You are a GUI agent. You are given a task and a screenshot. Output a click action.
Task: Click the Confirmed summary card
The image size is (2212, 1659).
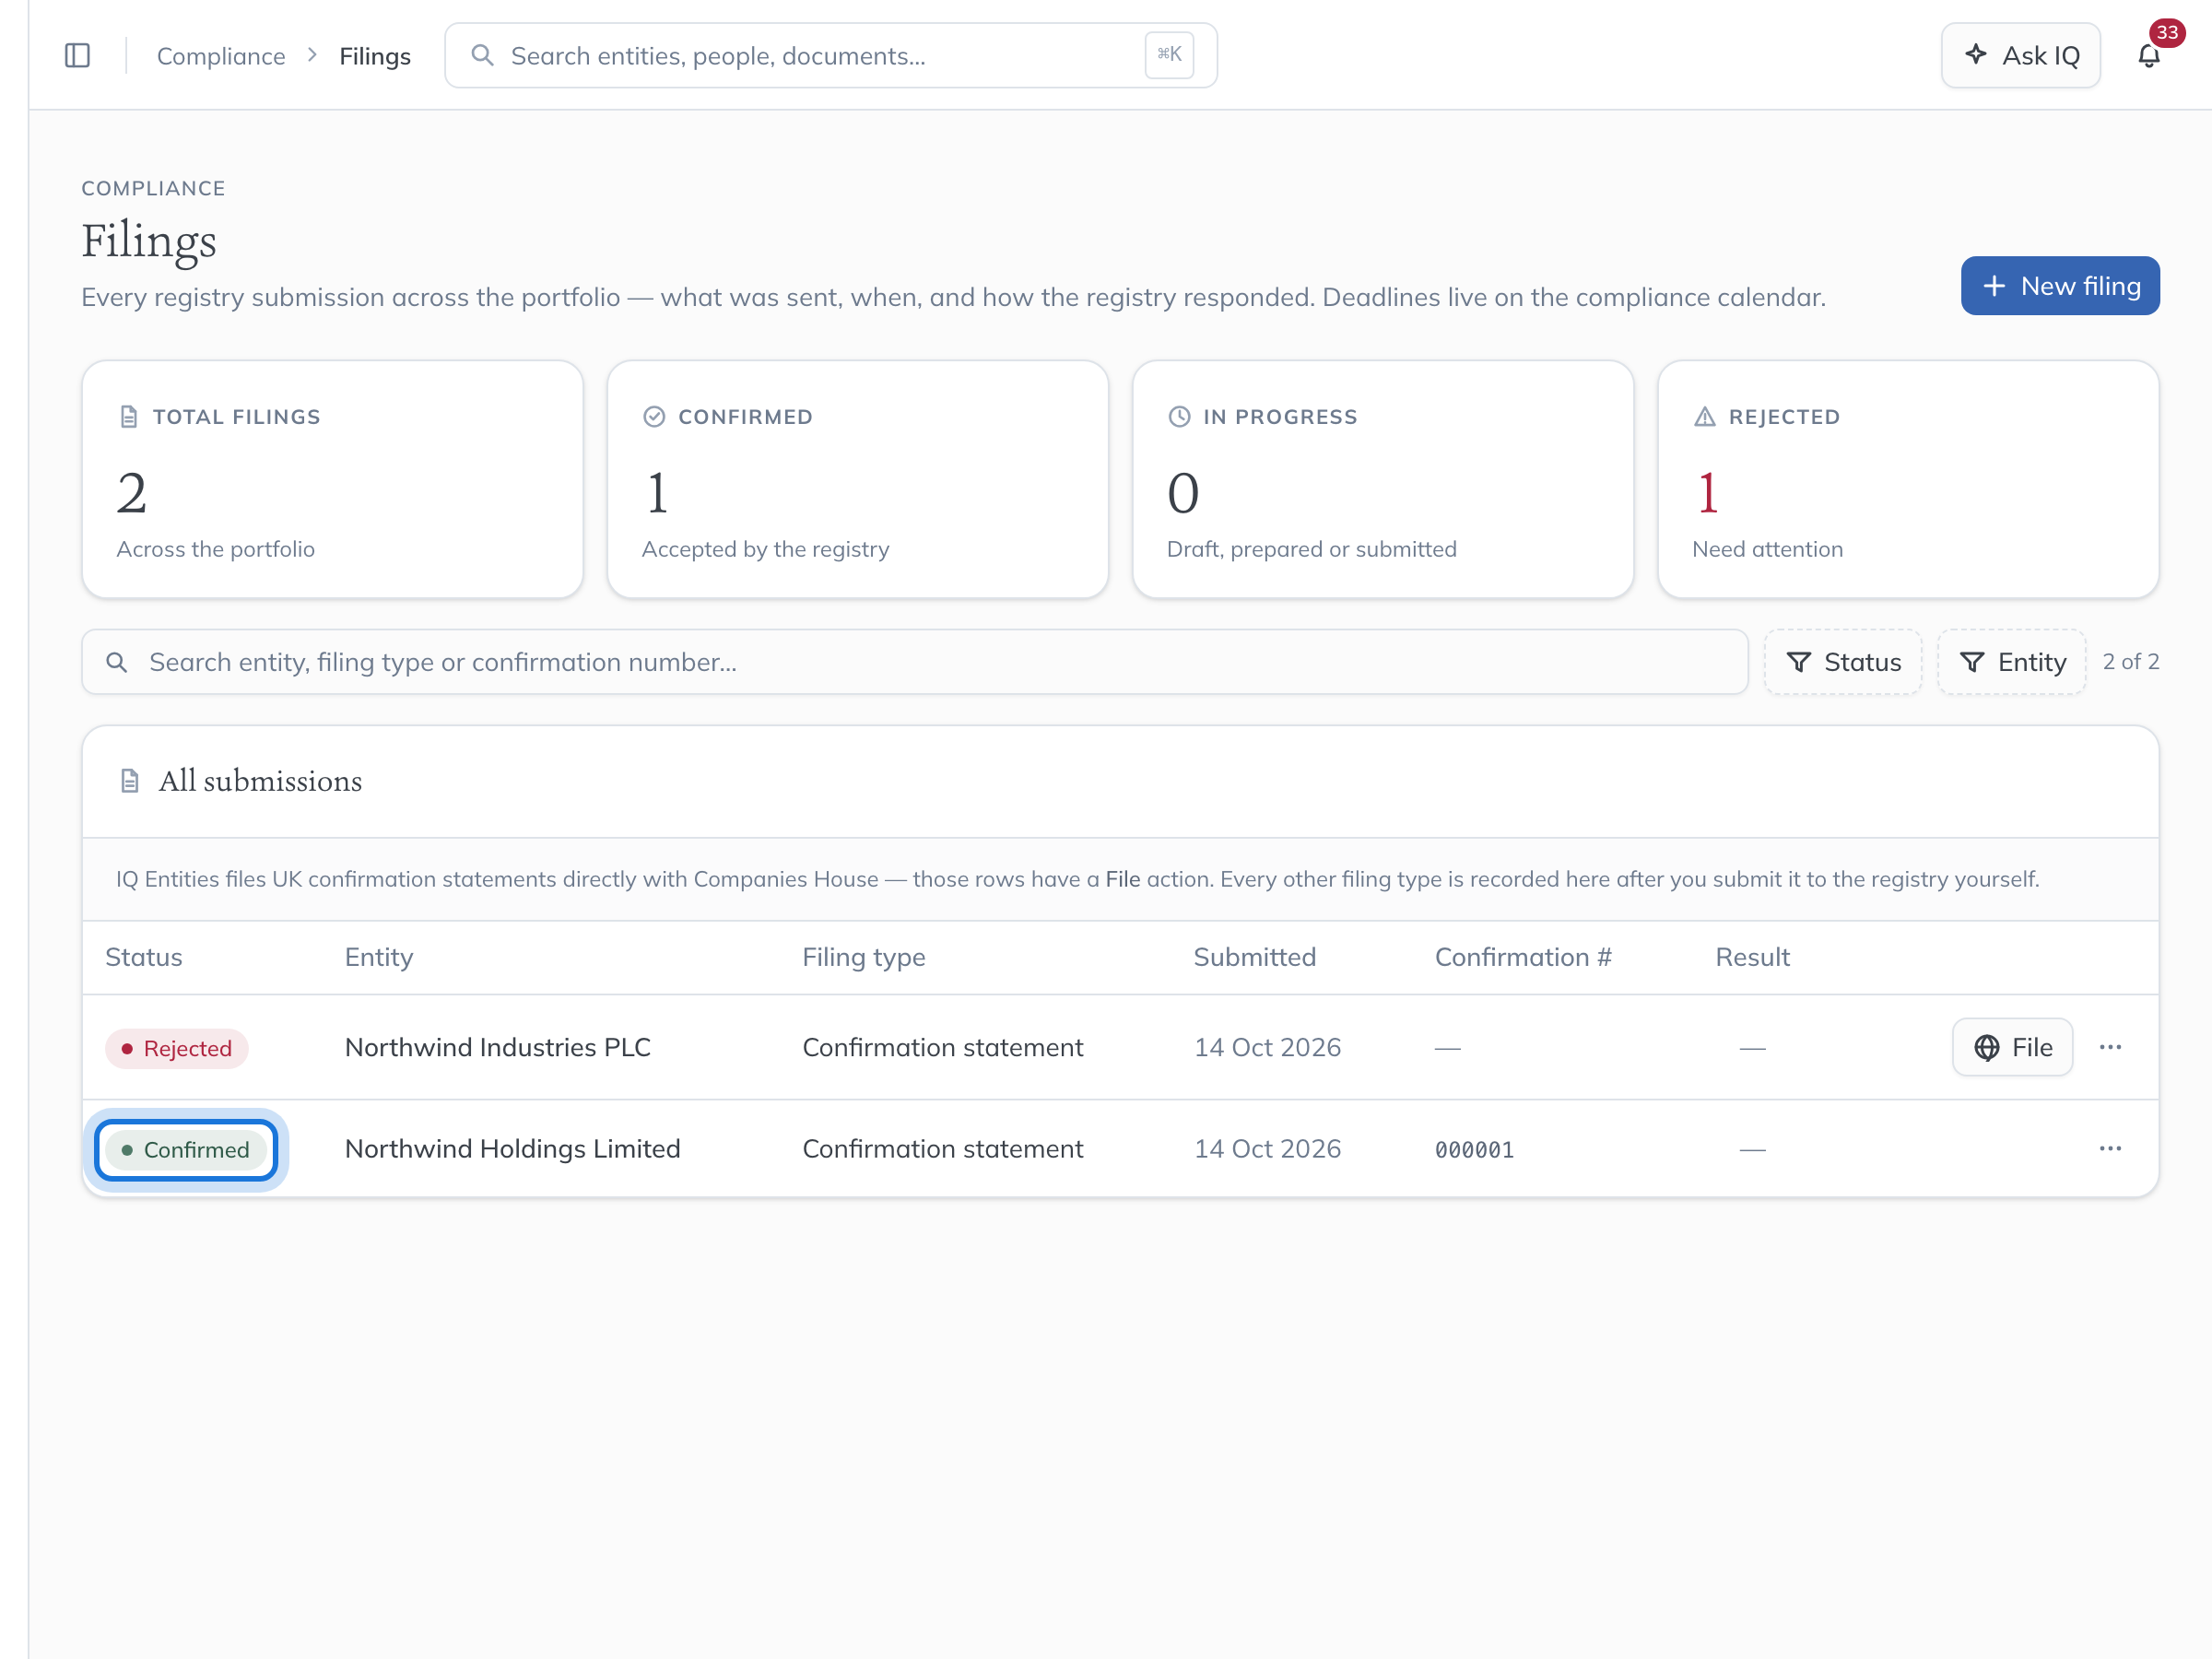858,480
